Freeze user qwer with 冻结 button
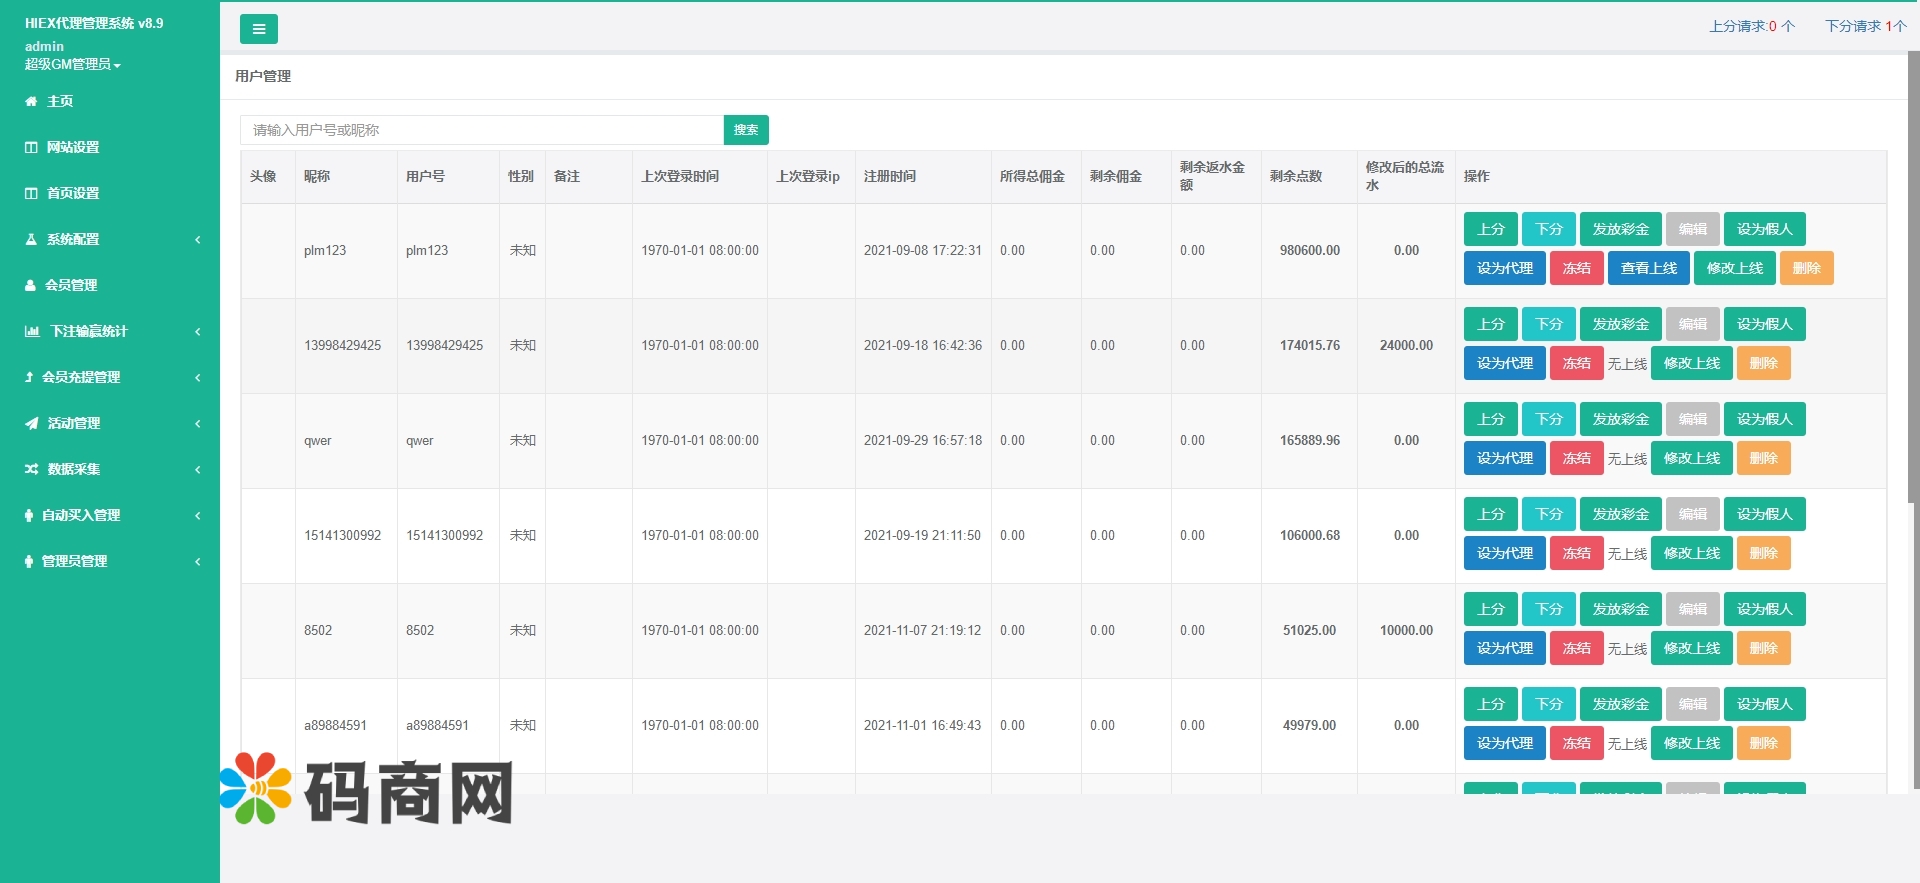This screenshot has width=1920, height=883. point(1576,458)
